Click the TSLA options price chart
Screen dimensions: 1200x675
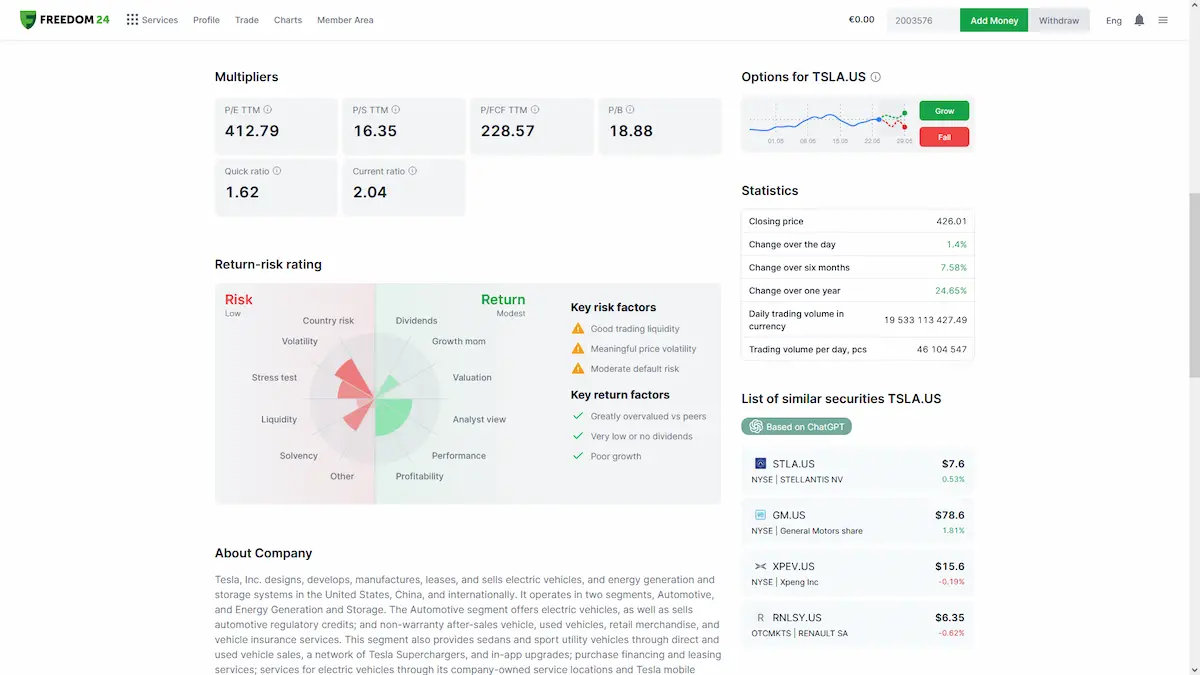coord(829,124)
